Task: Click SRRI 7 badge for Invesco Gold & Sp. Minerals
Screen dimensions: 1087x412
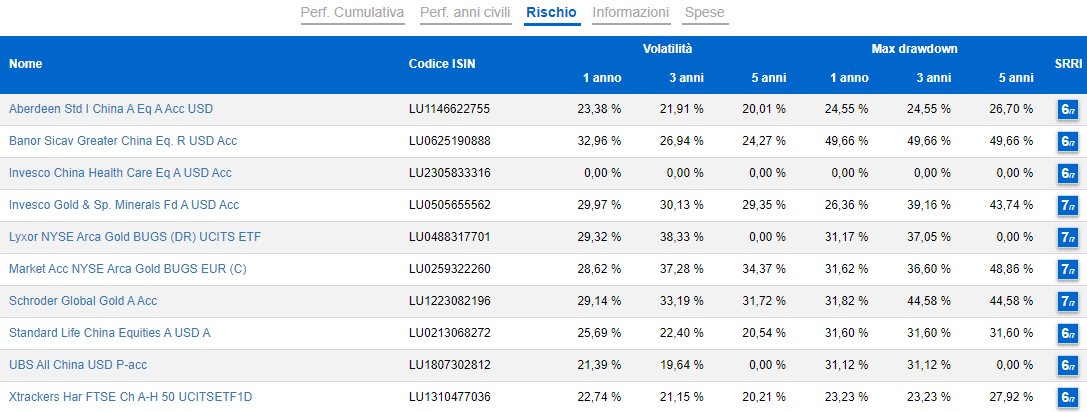Action: [x=1067, y=205]
